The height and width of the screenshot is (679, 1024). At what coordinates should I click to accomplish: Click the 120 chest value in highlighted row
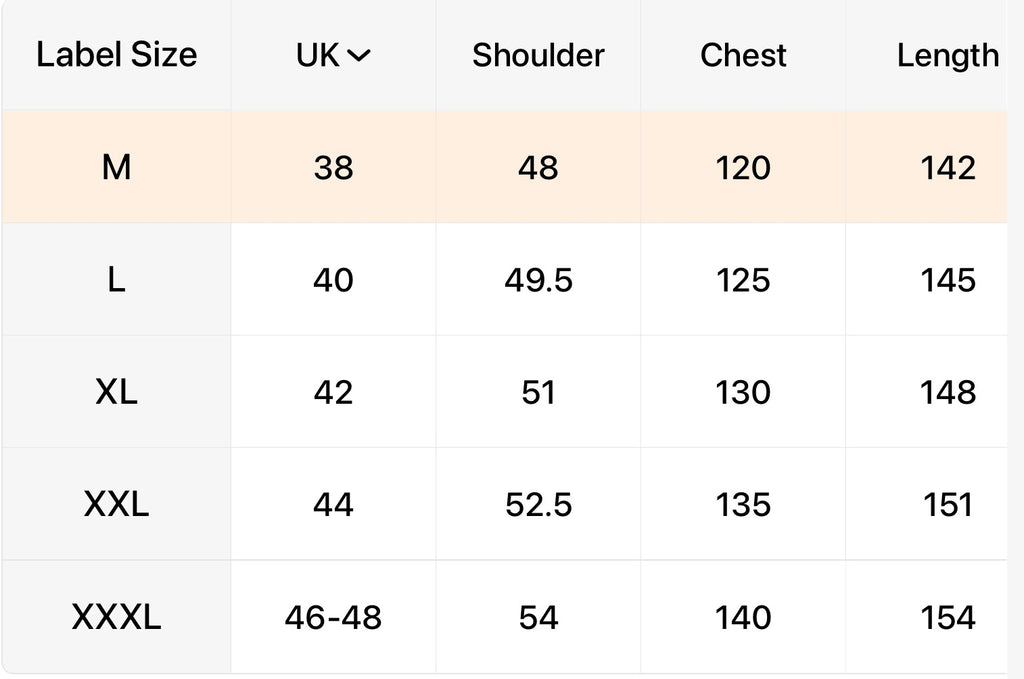pos(743,168)
